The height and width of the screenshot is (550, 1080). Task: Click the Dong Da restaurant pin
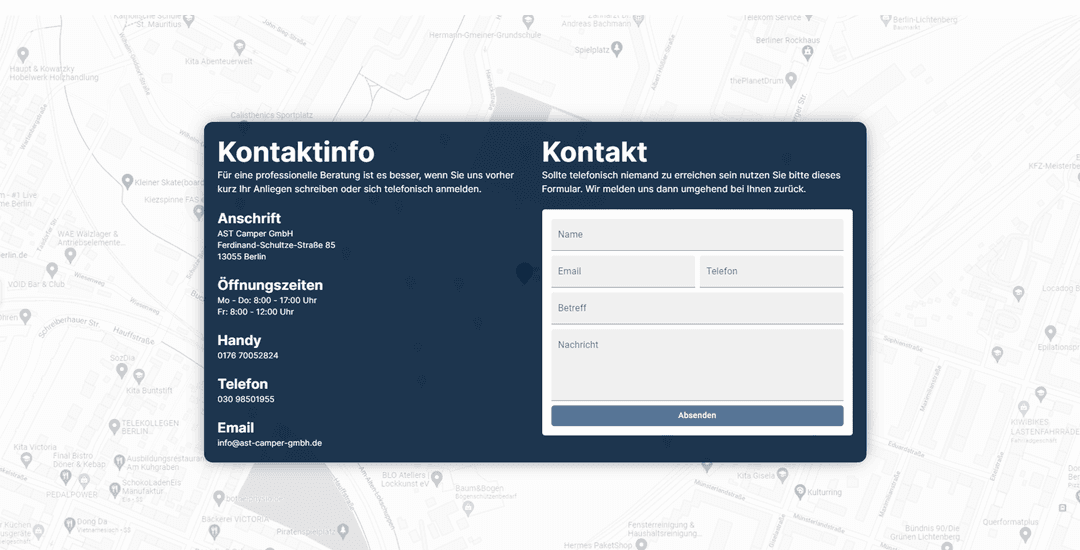[x=70, y=523]
